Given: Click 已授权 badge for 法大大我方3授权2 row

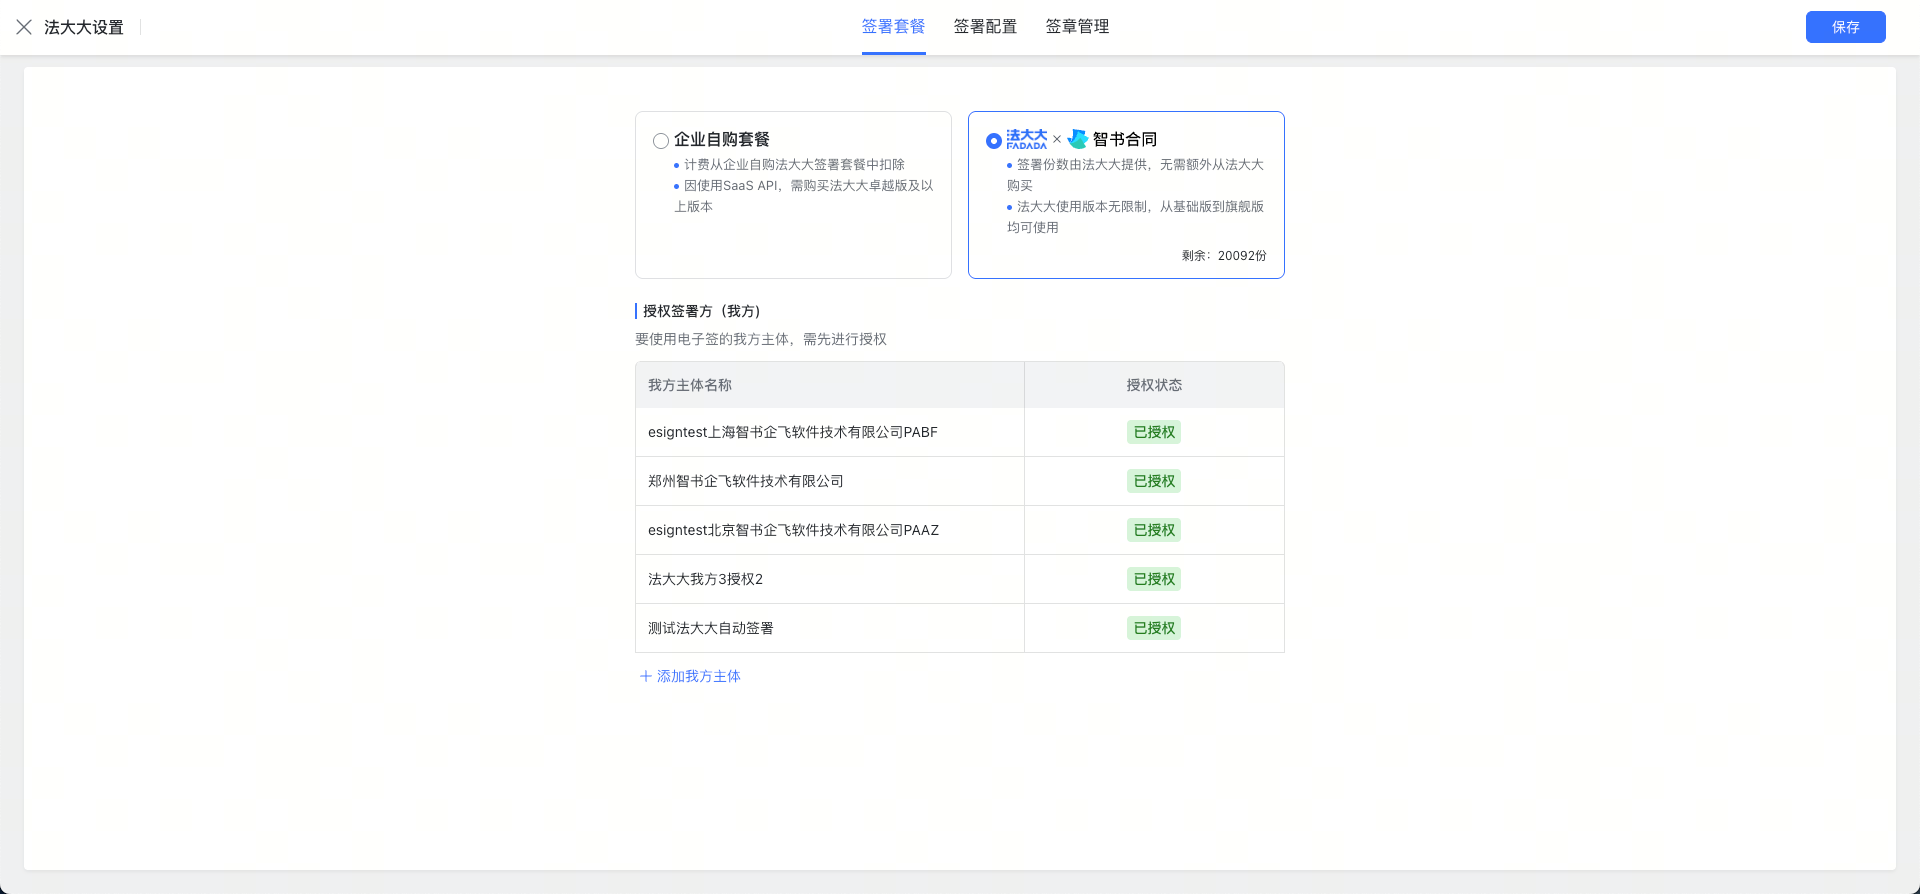Looking at the screenshot, I should (1154, 579).
